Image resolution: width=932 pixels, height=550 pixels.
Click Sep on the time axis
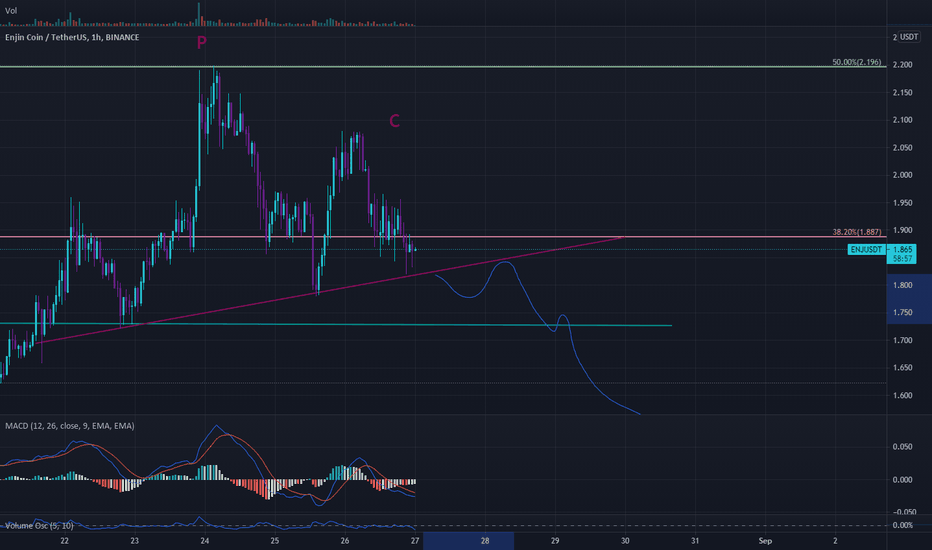click(x=765, y=541)
